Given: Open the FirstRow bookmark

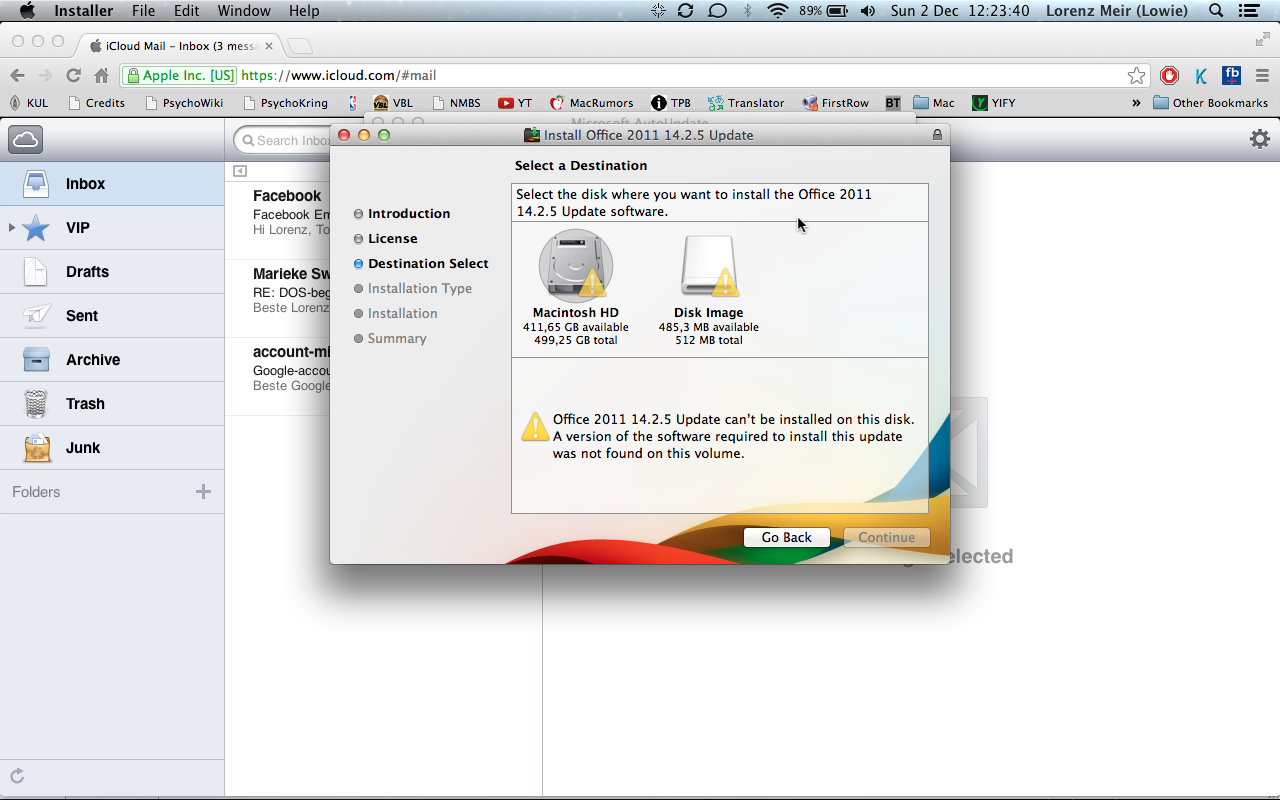Looking at the screenshot, I should coord(835,103).
